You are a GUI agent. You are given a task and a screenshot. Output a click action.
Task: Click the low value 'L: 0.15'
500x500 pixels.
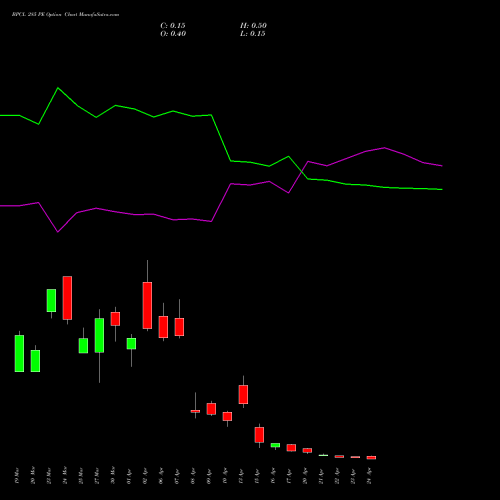click(x=253, y=34)
